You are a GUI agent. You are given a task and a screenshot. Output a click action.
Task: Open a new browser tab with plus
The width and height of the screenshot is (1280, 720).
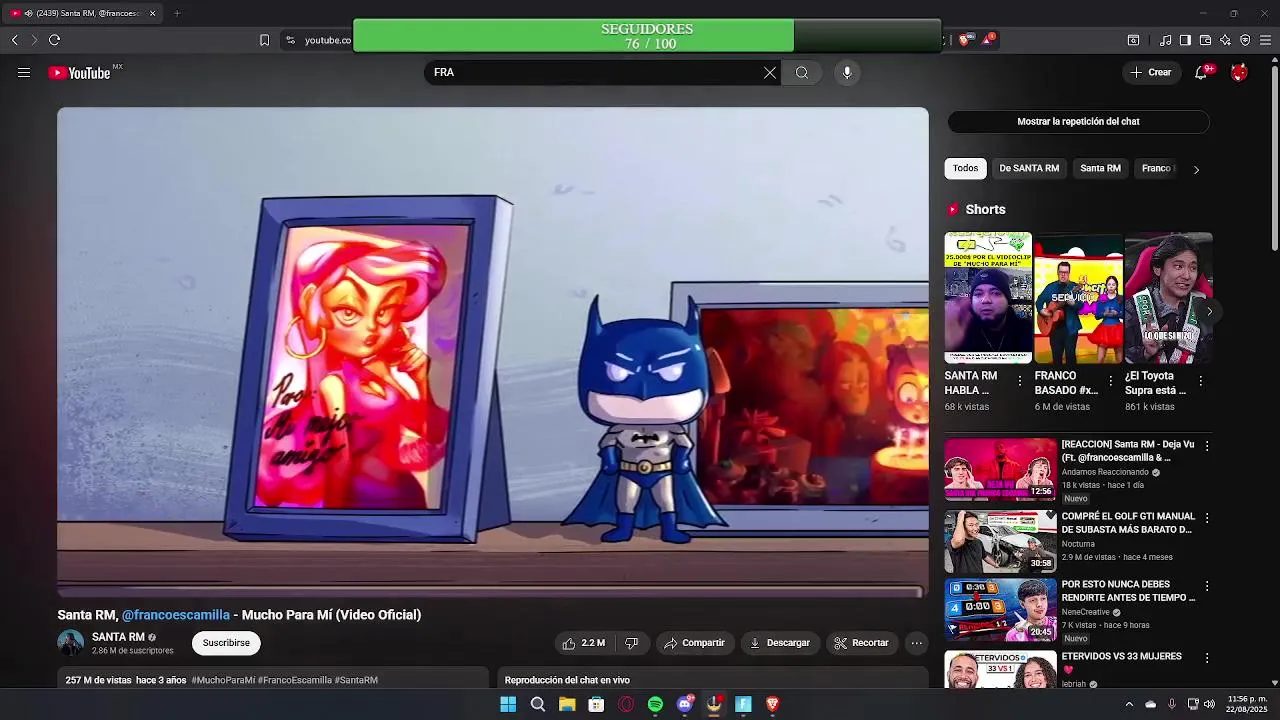(177, 13)
